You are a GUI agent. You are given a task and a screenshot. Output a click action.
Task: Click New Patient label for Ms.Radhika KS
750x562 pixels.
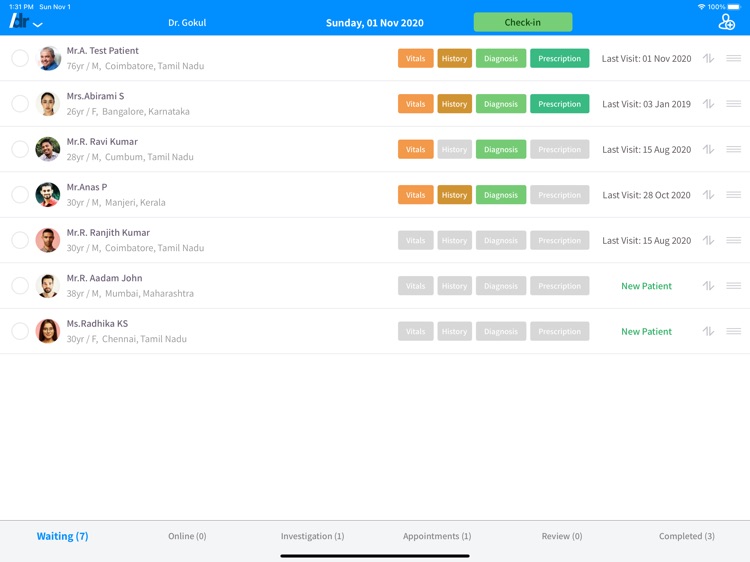[646, 331]
